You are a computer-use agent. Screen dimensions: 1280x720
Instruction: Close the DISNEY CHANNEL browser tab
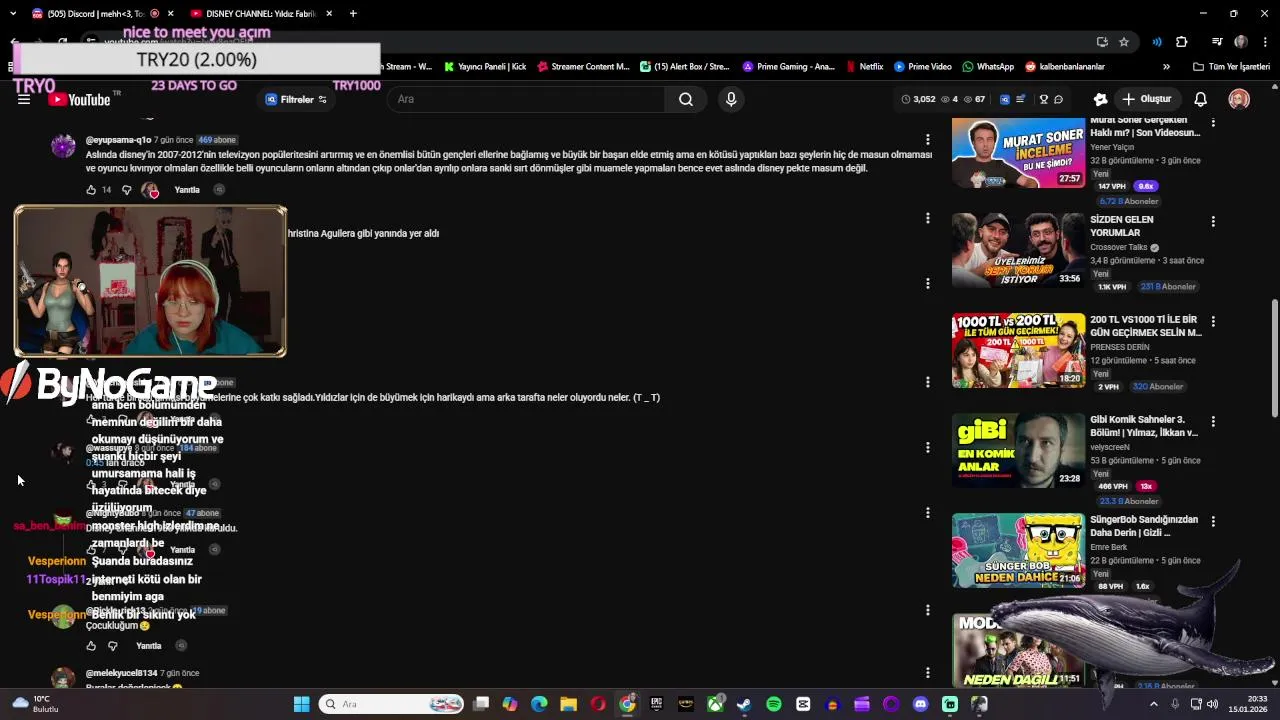point(329,14)
